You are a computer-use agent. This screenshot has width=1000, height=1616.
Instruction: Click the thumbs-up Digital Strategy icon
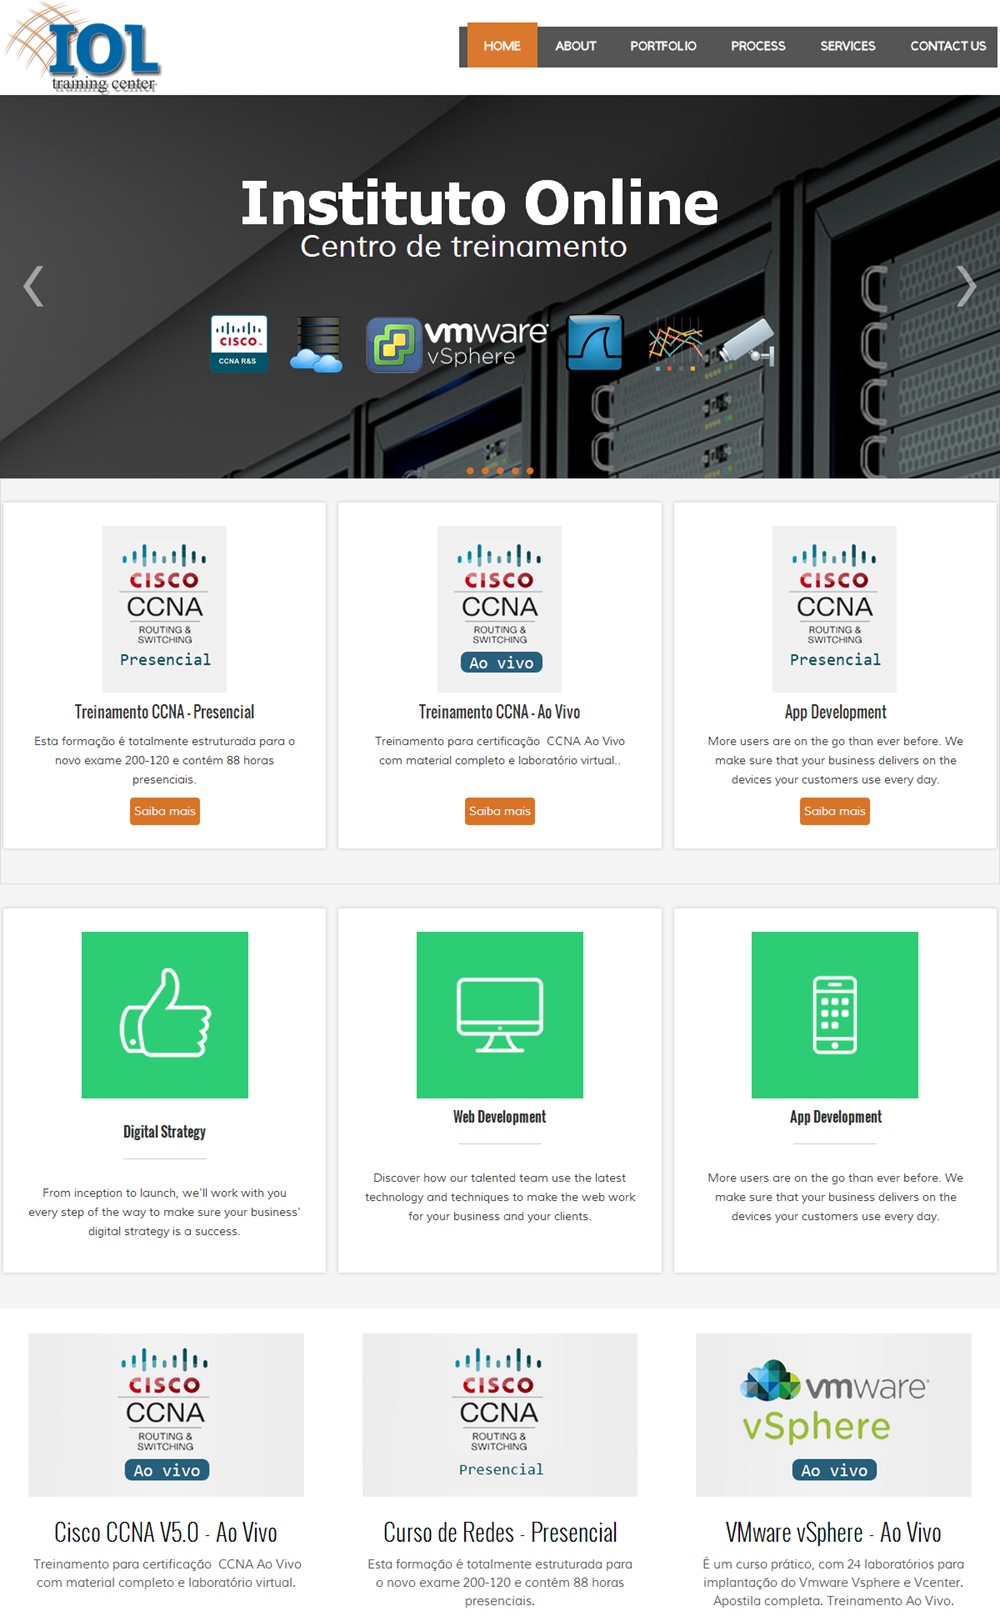point(165,1015)
